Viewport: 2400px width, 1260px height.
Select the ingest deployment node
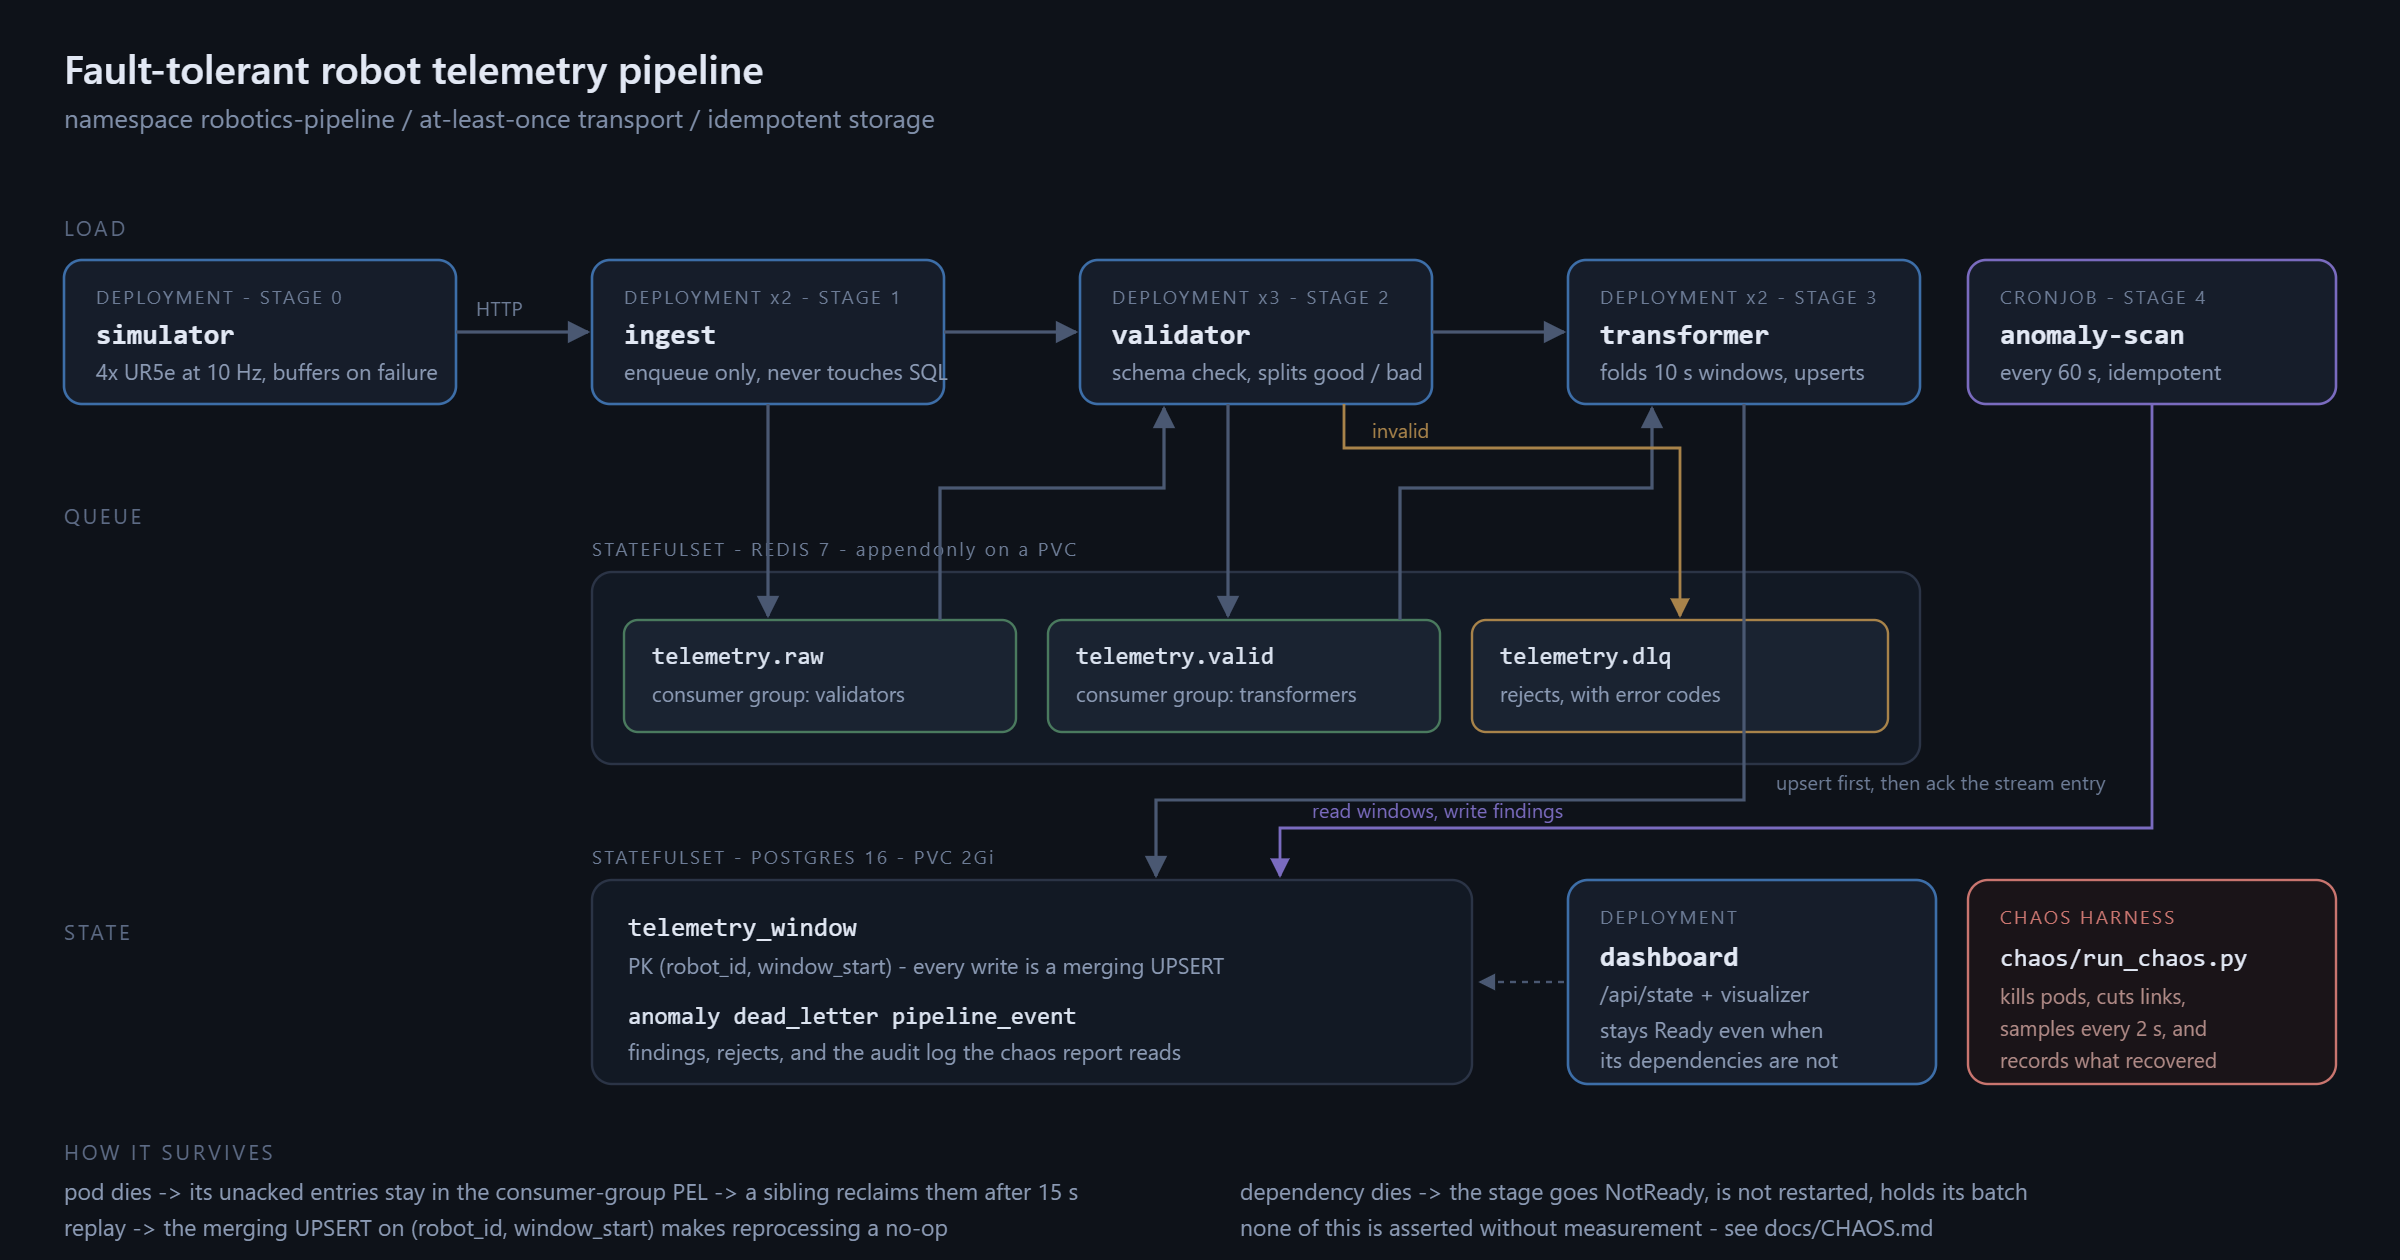[768, 332]
